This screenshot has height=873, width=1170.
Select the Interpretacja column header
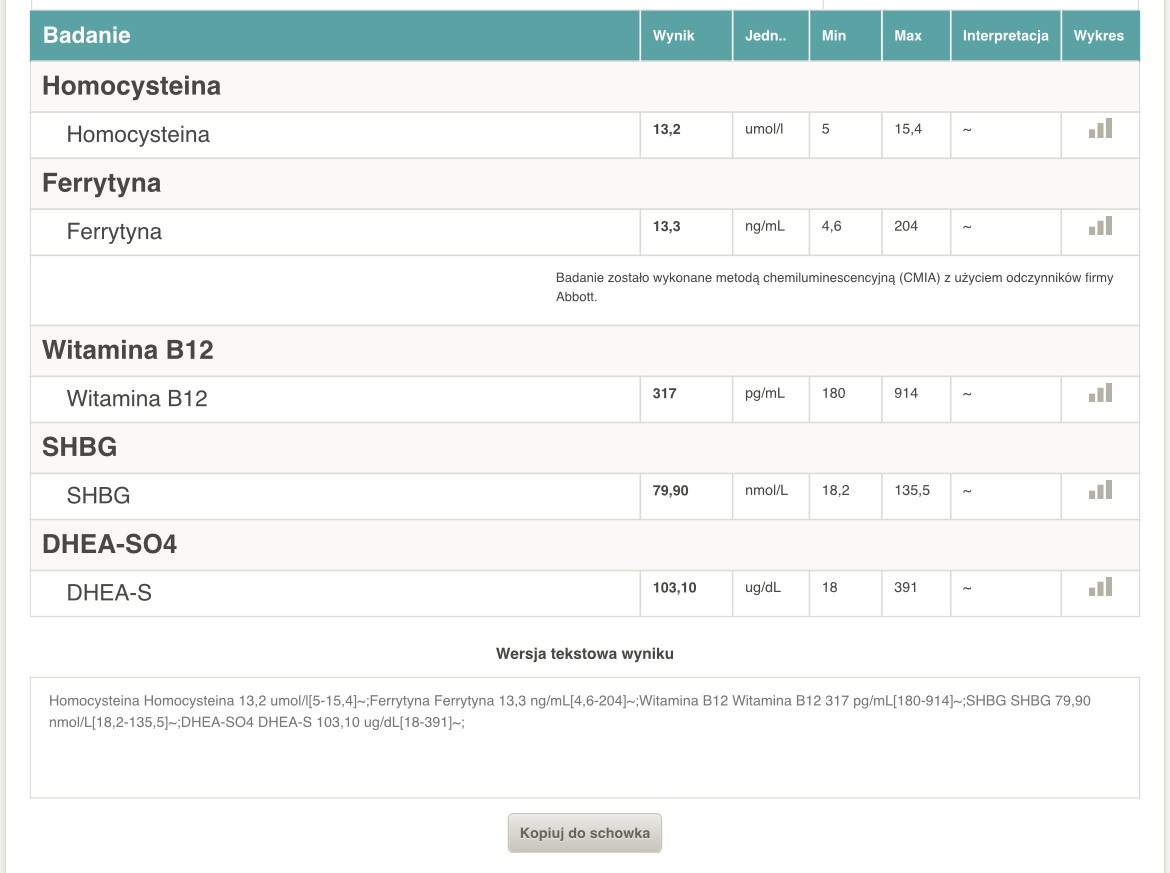click(x=1005, y=36)
